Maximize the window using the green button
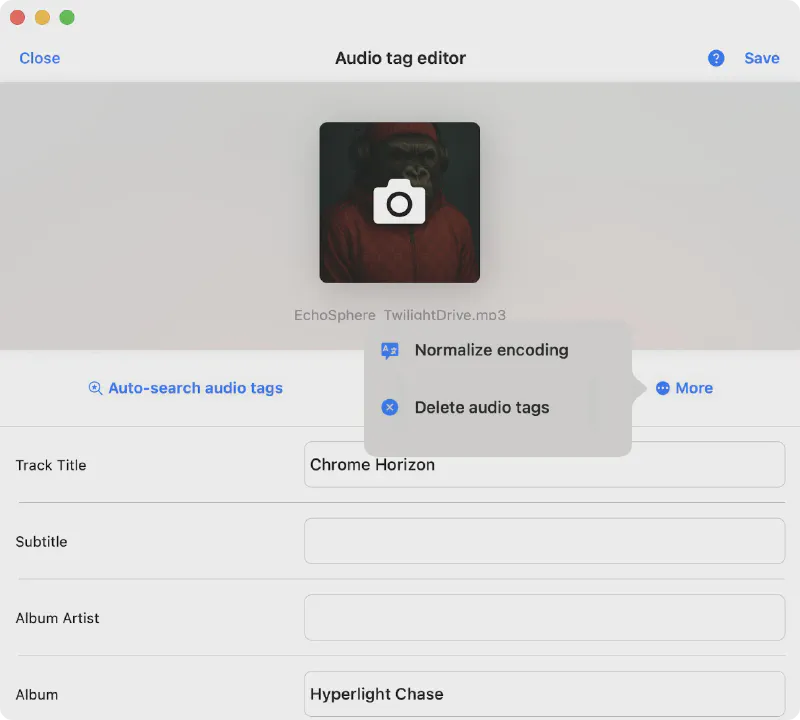This screenshot has width=800, height=720. pyautogui.click(x=67, y=17)
